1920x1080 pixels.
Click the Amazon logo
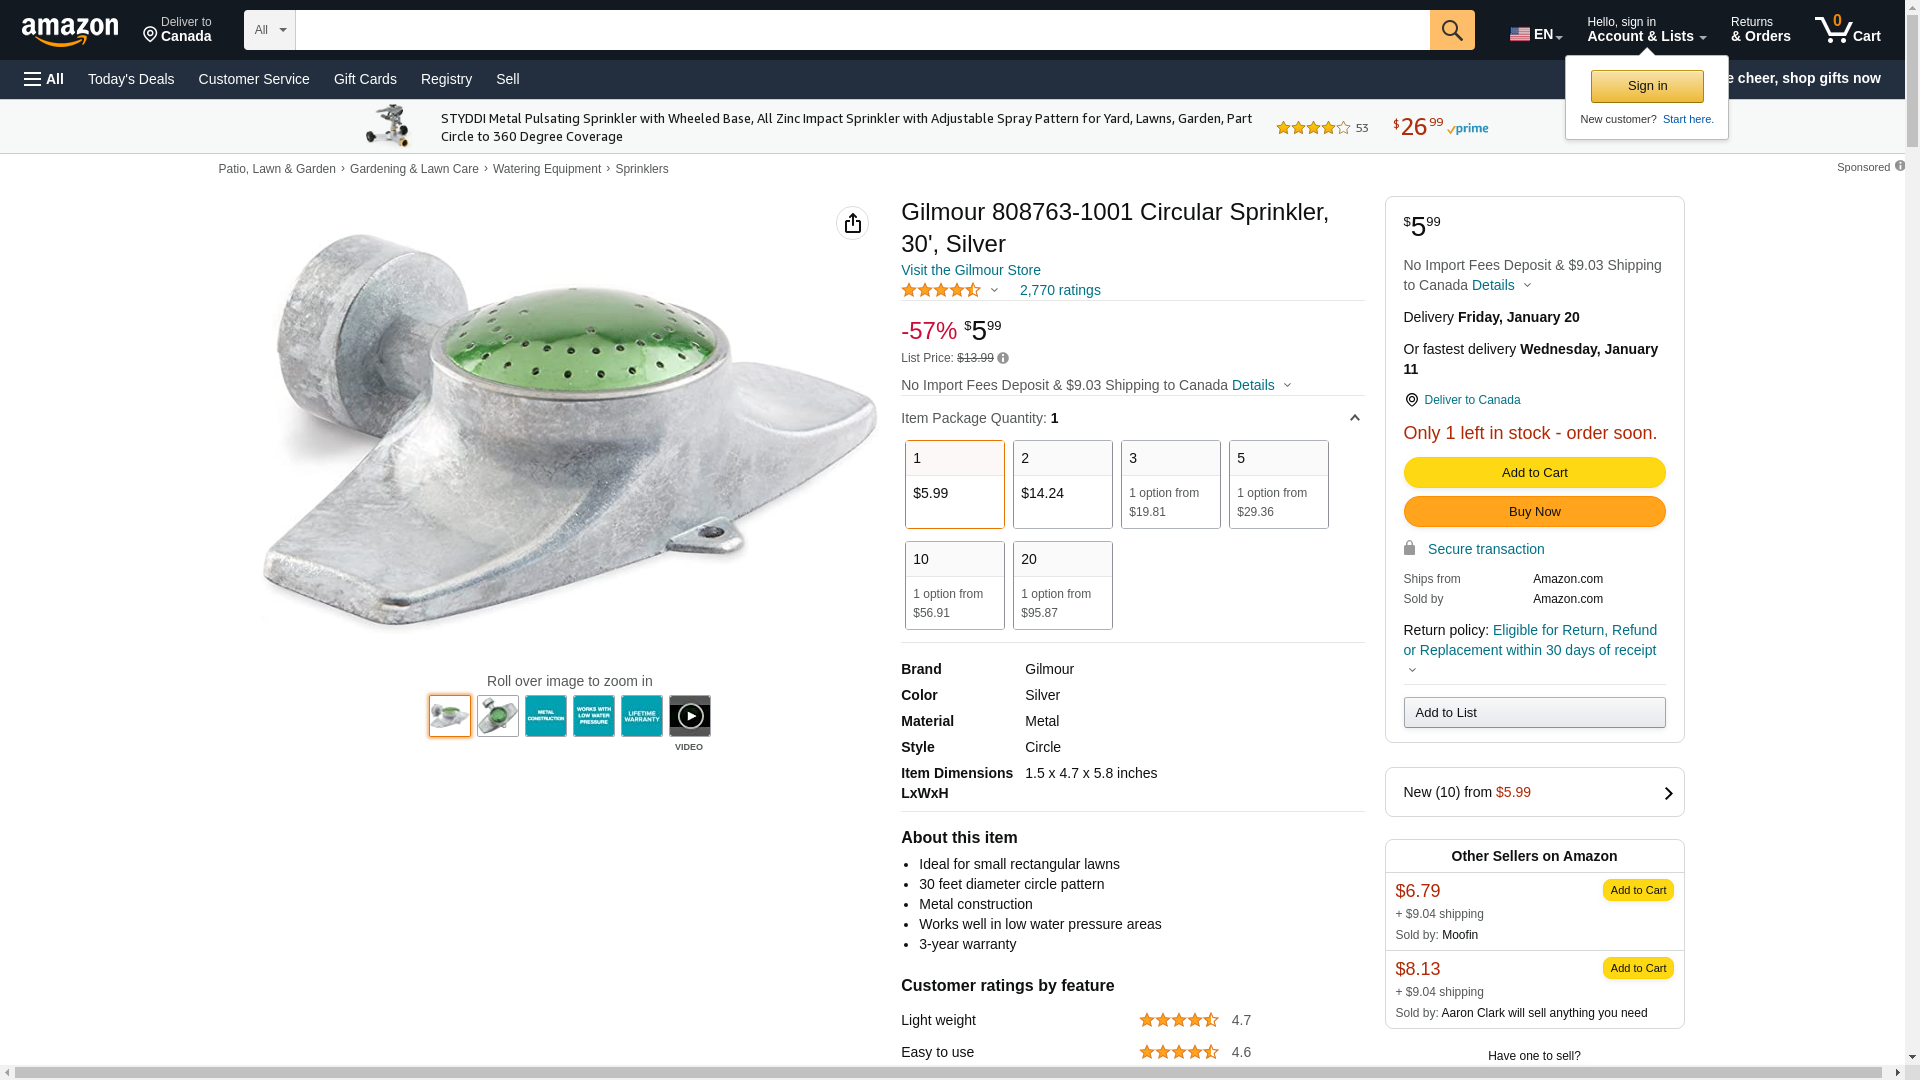(70, 31)
